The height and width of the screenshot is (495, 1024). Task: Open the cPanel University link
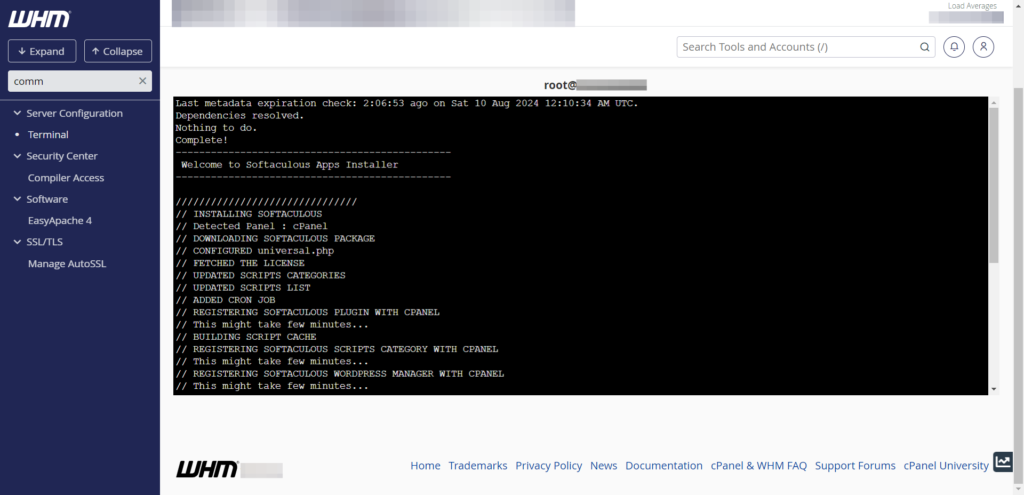pos(946,466)
